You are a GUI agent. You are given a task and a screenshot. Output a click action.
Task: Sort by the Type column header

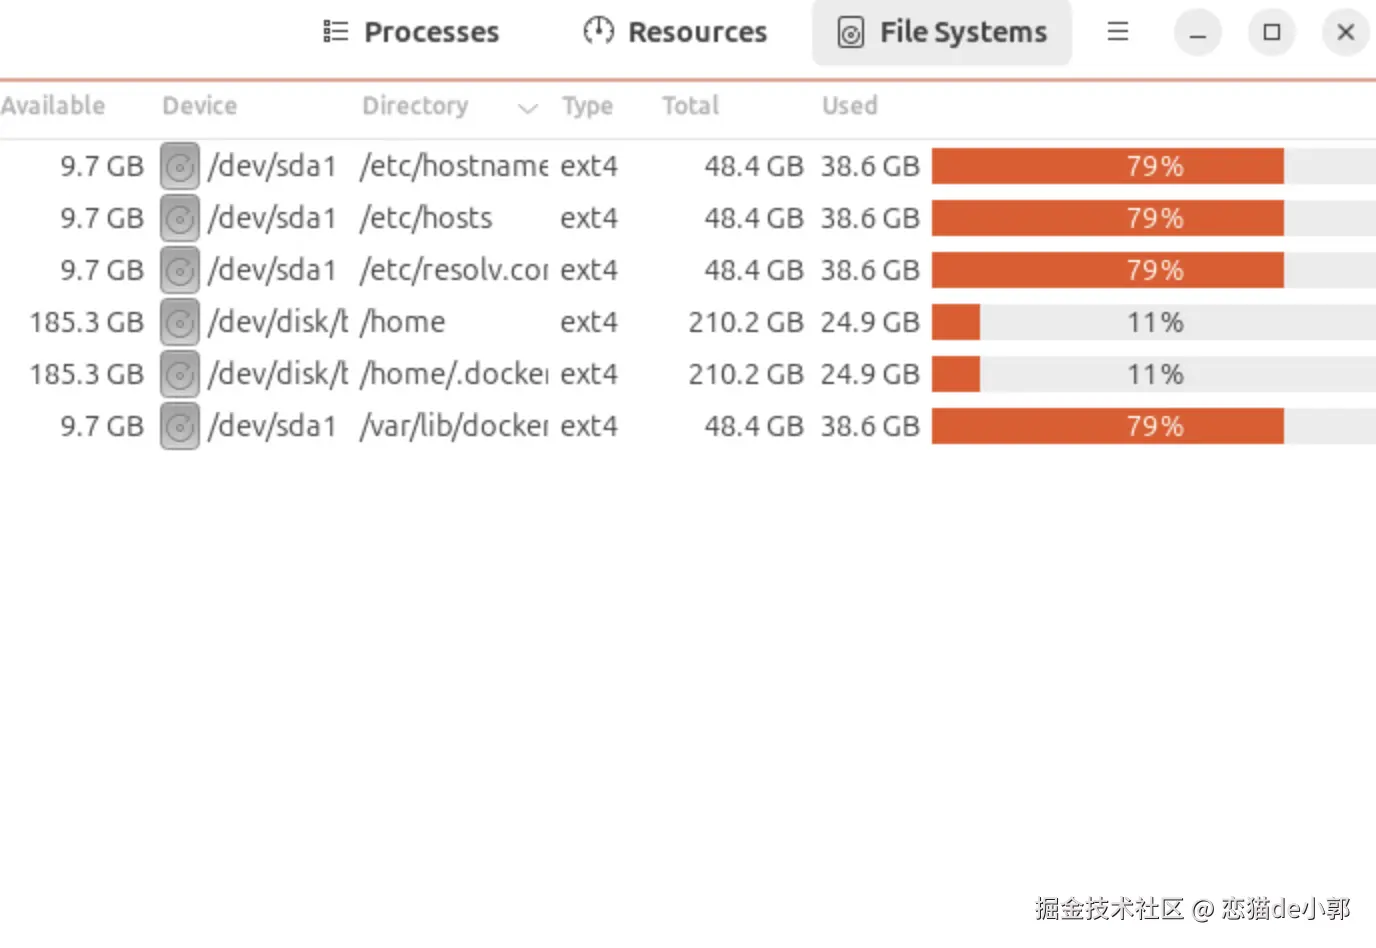click(587, 106)
